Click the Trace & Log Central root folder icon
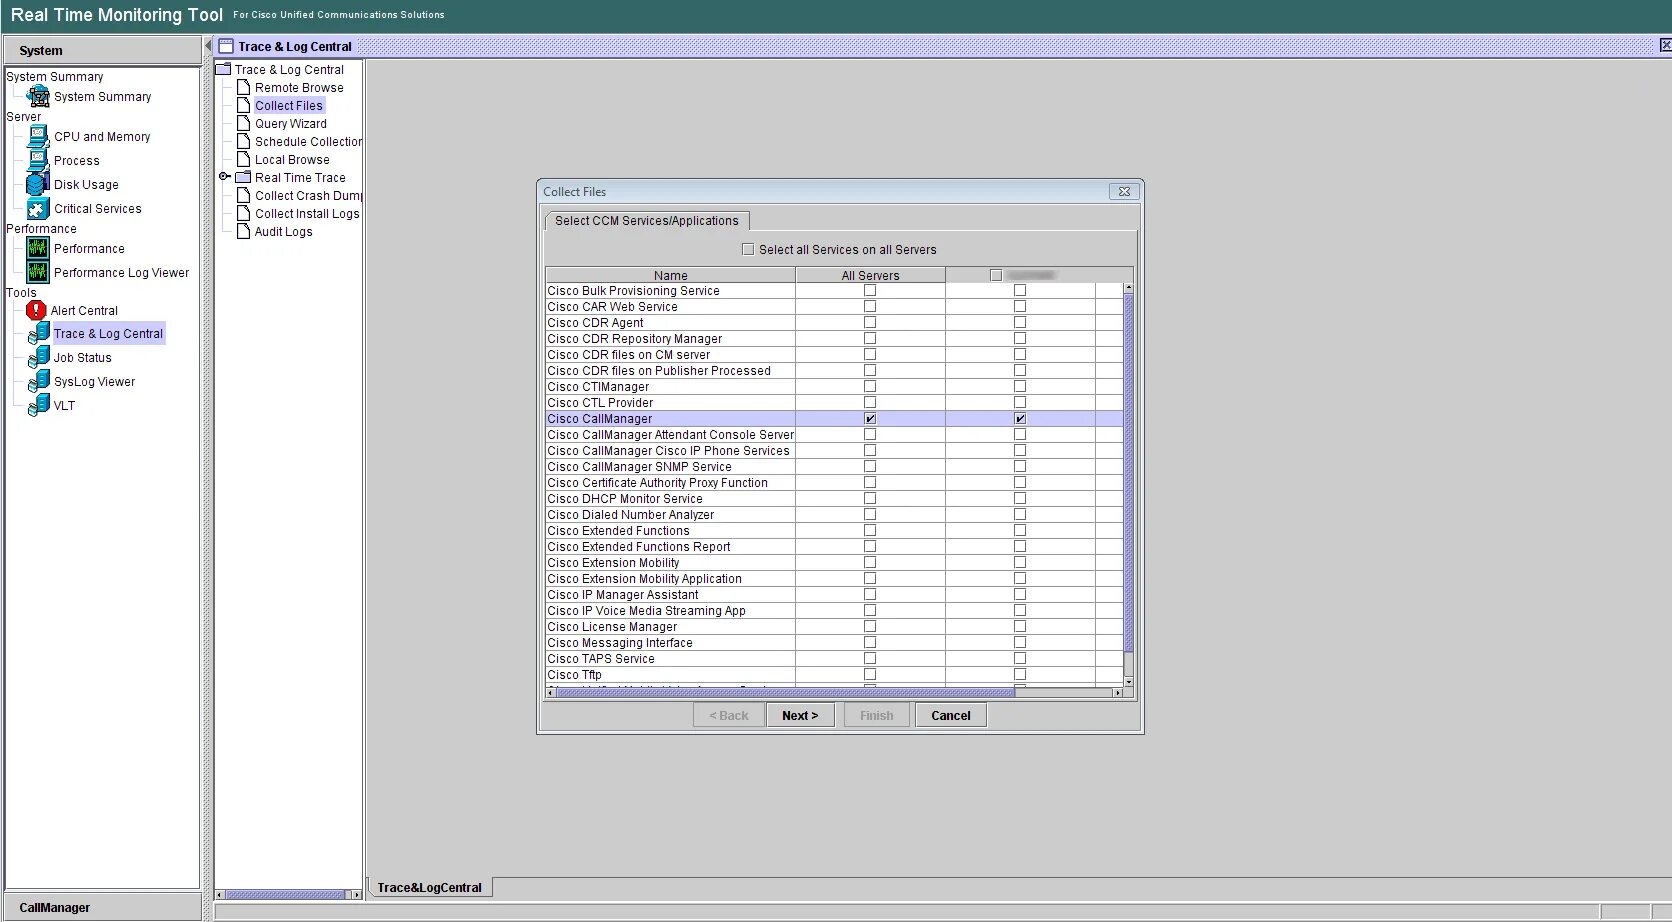 224,69
